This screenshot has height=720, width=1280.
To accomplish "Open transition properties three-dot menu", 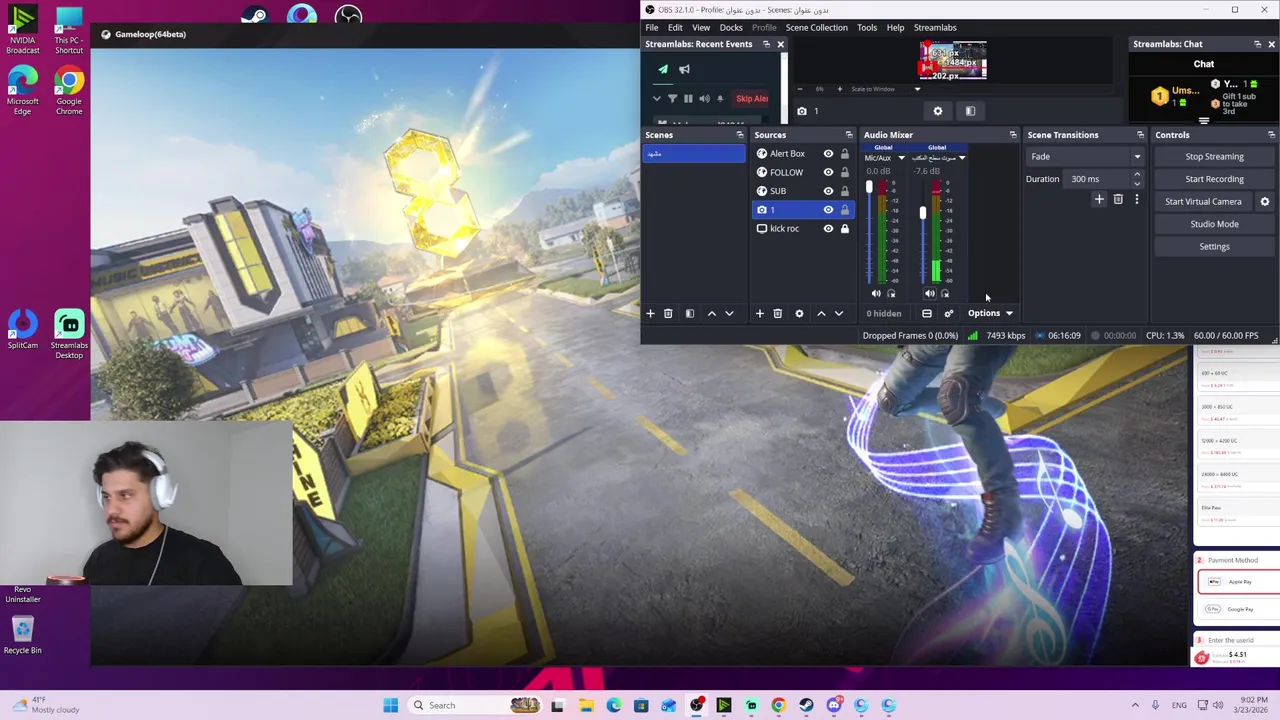I will tap(1136, 200).
